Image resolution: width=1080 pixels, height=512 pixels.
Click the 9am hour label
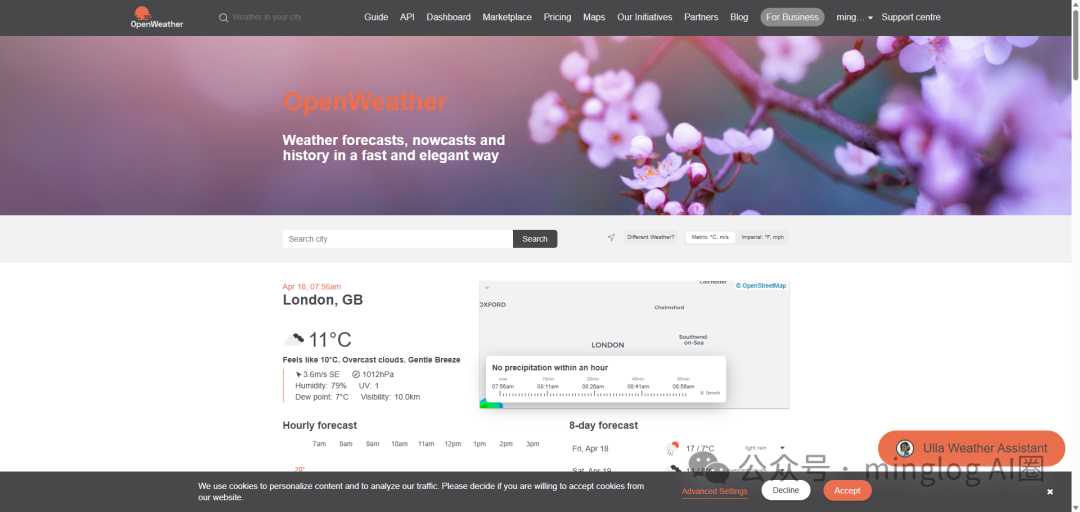373,444
